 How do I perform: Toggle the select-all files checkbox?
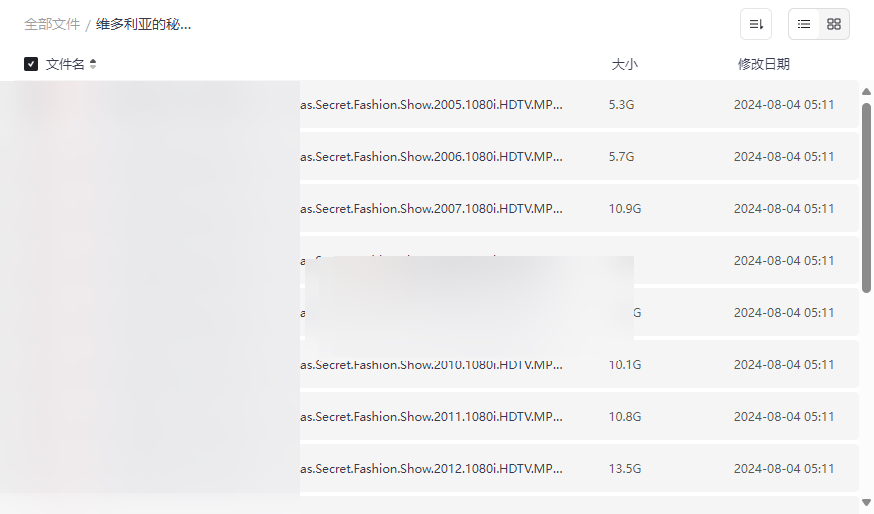pyautogui.click(x=31, y=64)
